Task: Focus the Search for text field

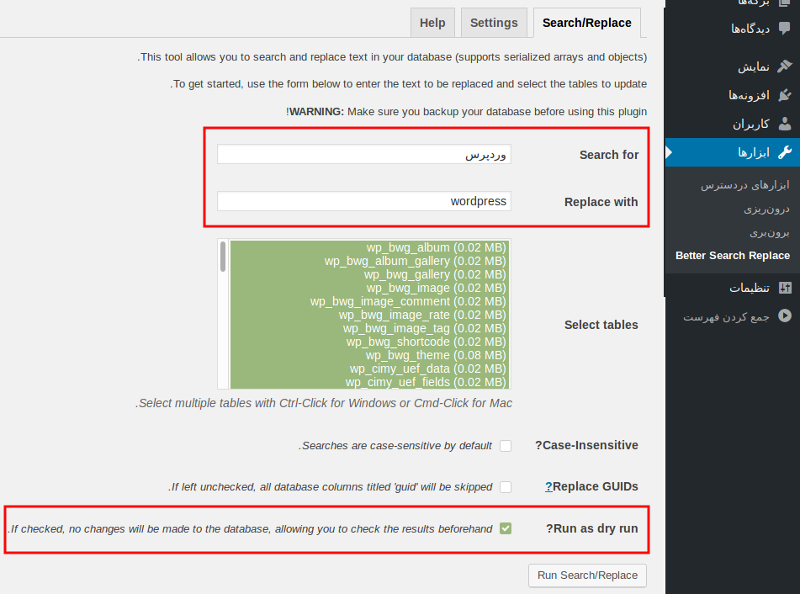Action: coord(364,155)
